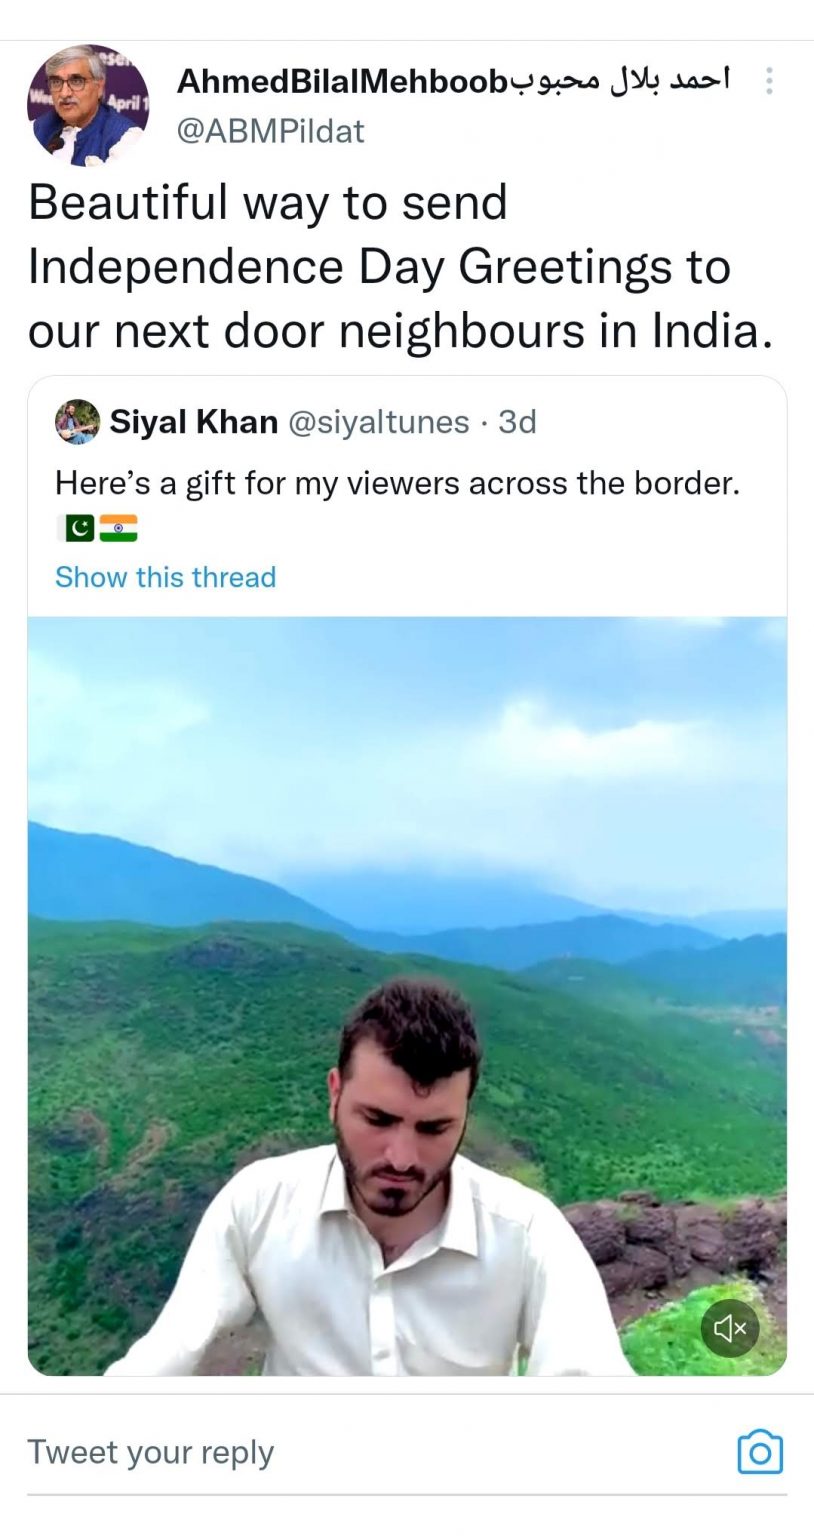Click the Urdu name text in the header
This screenshot has width=814, height=1536.
tap(620, 80)
